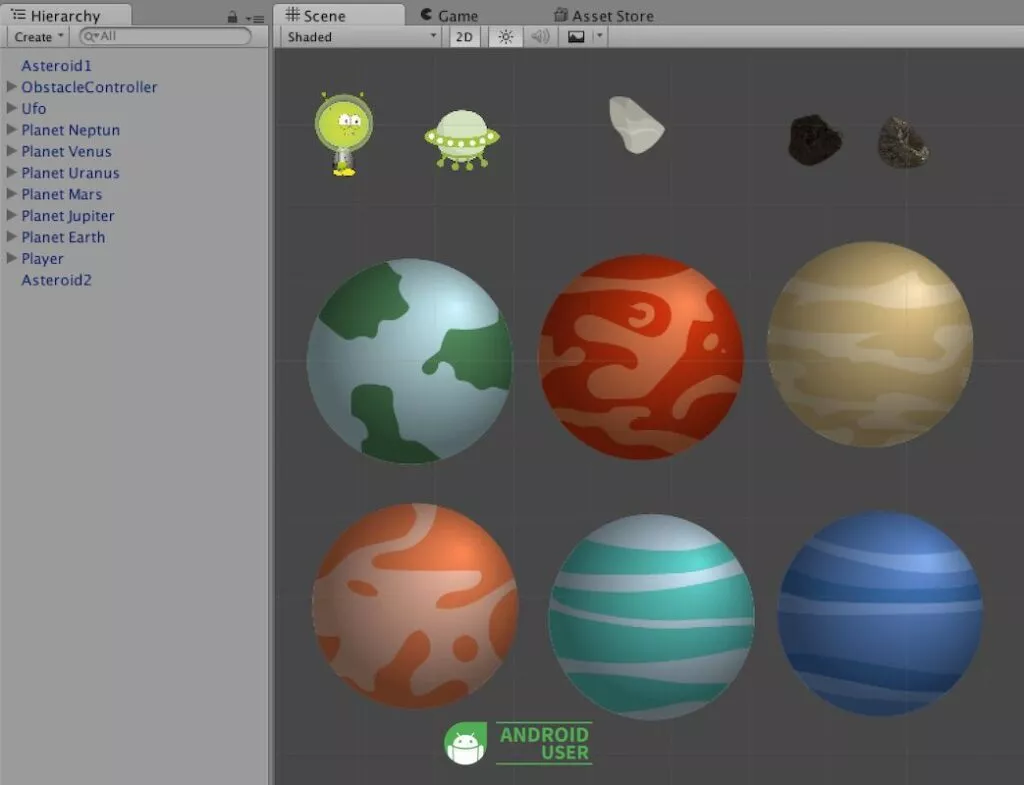This screenshot has width=1024, height=785.
Task: Expand the Planet Uranus object
Action: pos(11,172)
